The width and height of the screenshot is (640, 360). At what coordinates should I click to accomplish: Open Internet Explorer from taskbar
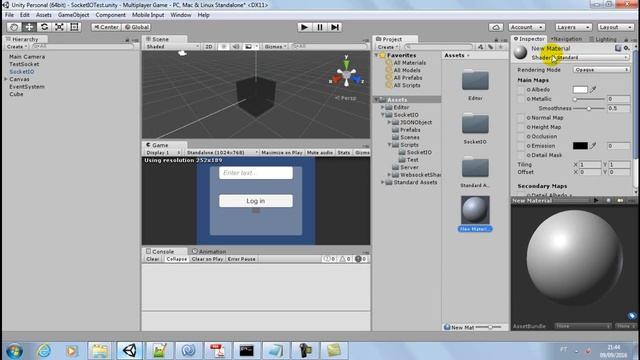pos(44,351)
